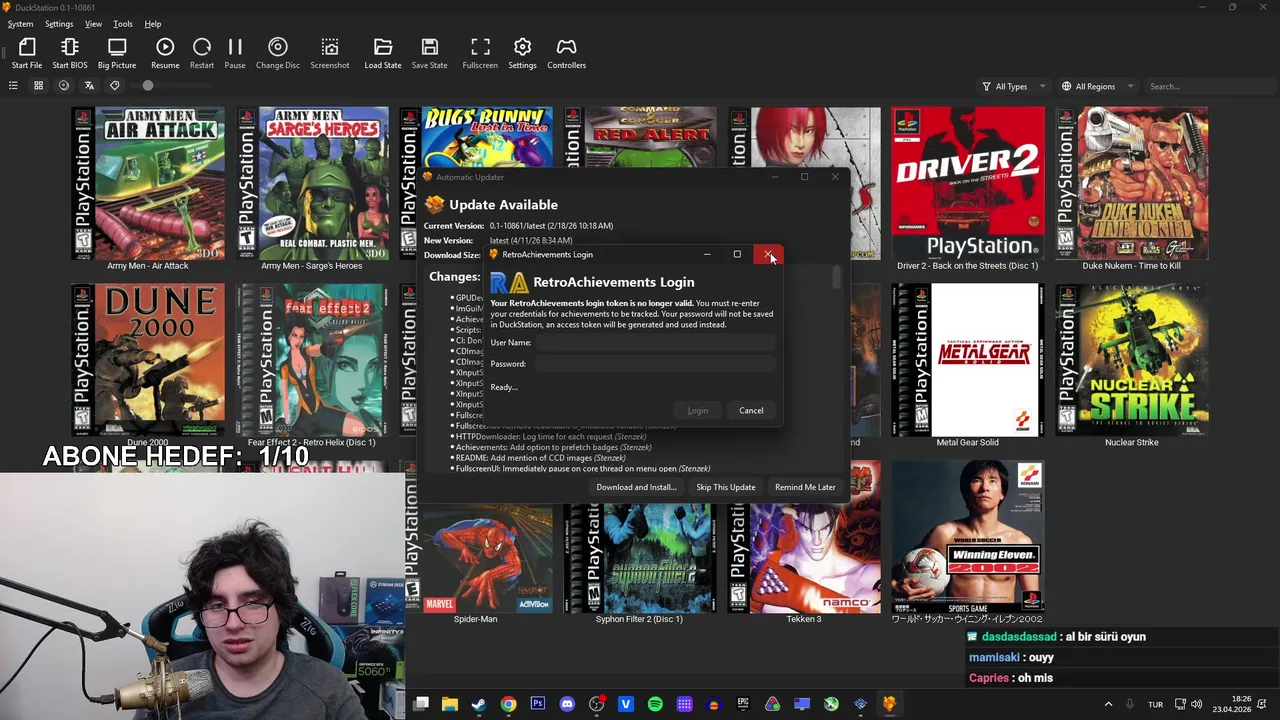The image size is (1280, 720).
Task: Click Cancel in RetroAchievements Login
Action: [x=751, y=410]
